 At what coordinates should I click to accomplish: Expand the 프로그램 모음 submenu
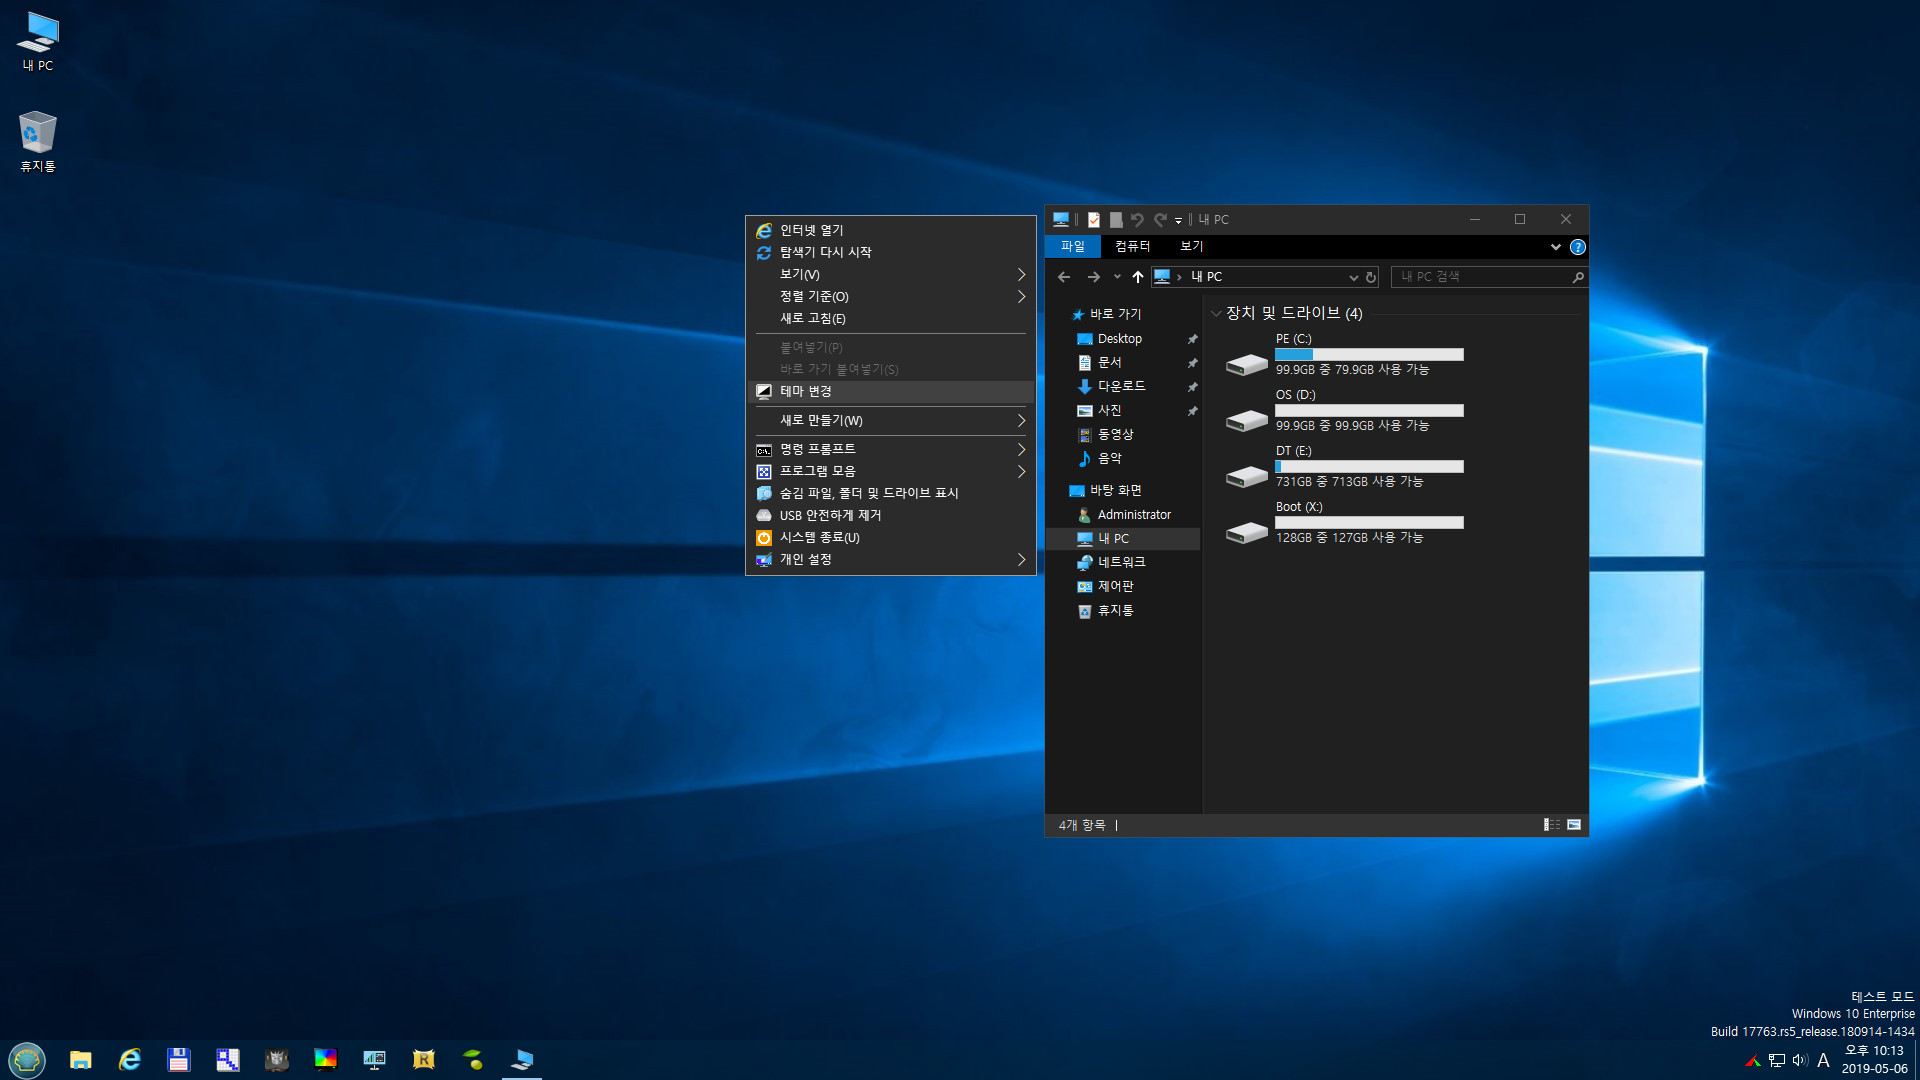pos(891,471)
